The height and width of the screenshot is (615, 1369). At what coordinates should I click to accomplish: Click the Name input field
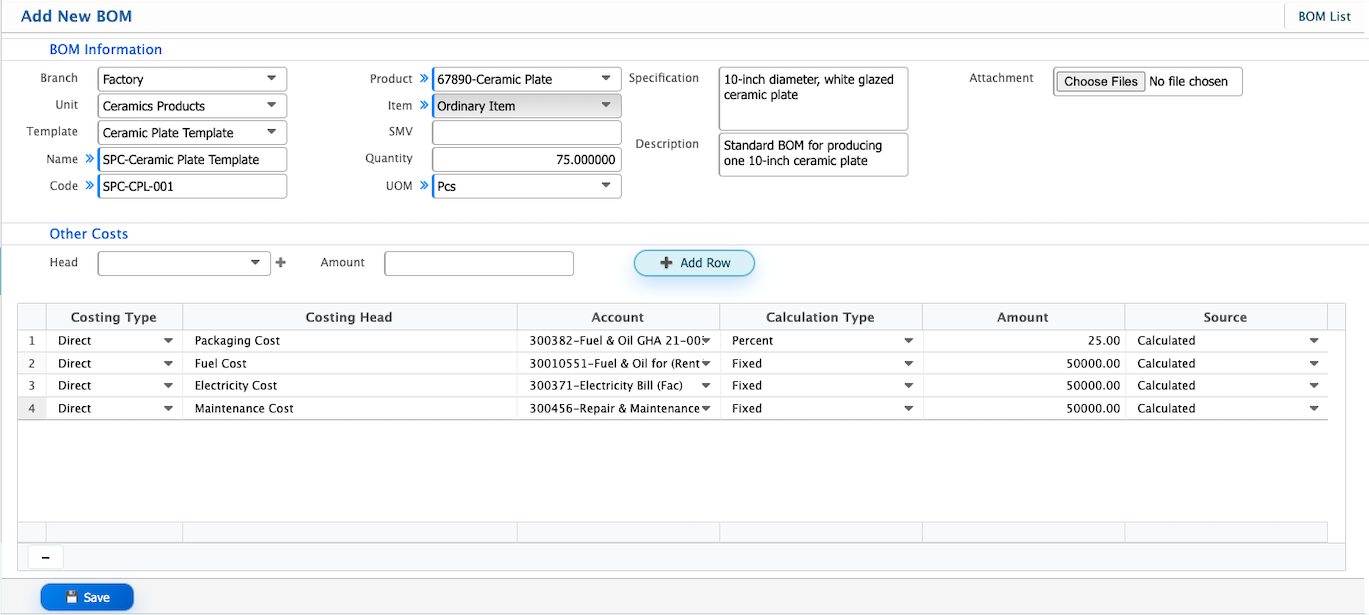[192, 160]
